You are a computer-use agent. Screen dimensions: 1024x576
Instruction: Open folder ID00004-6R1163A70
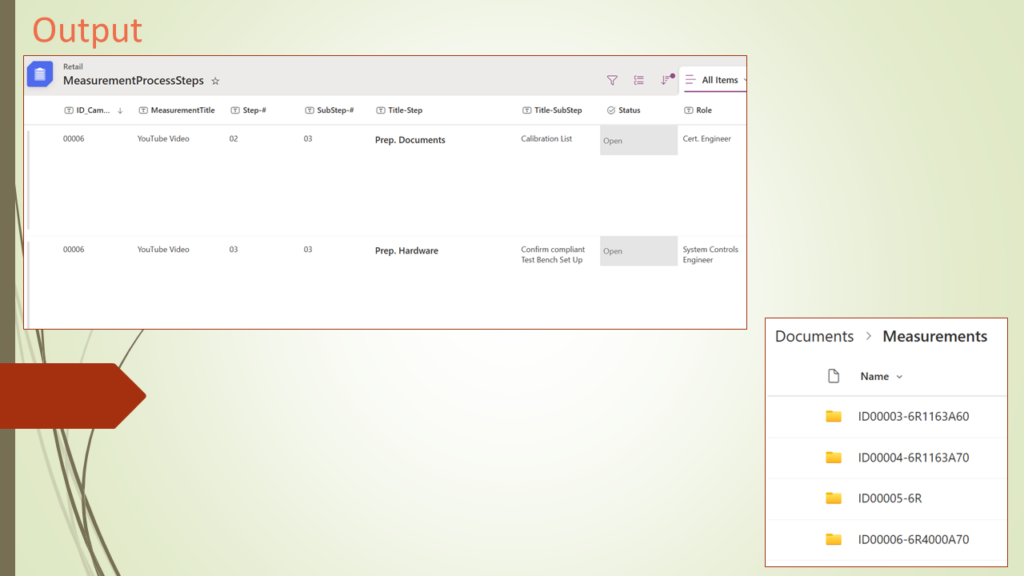click(x=914, y=458)
